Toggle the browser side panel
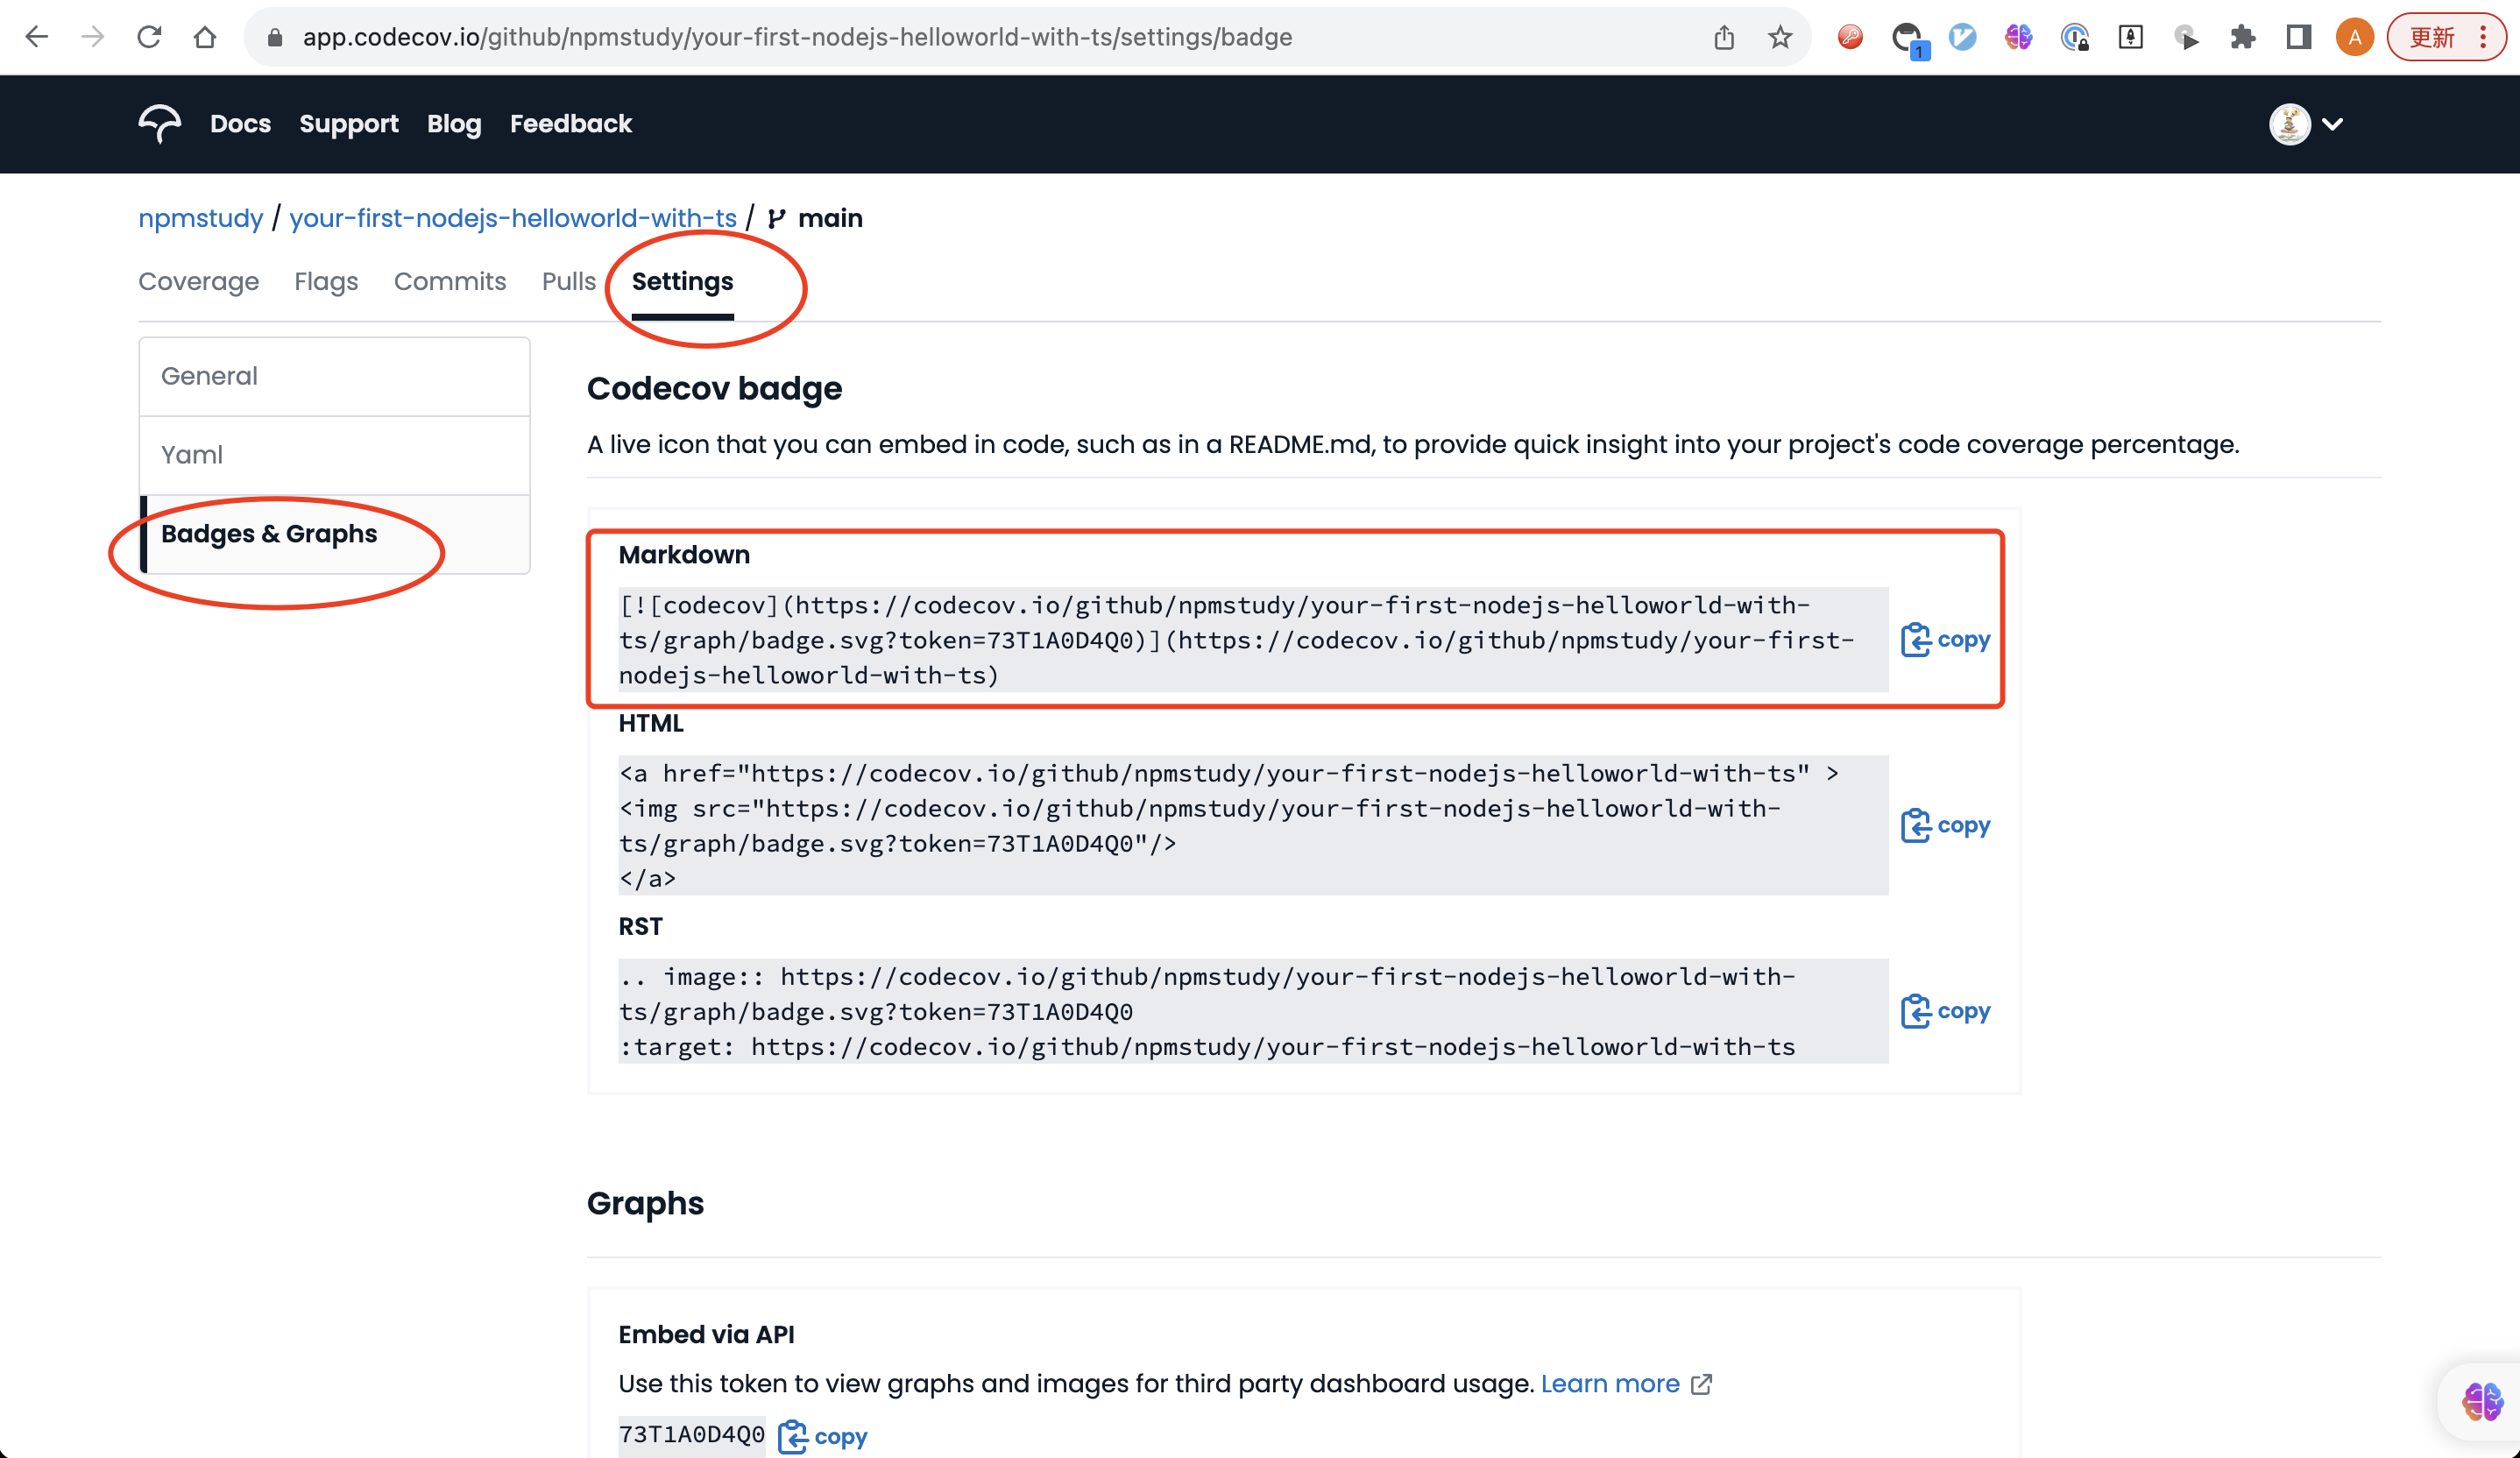This screenshot has width=2520, height=1458. tap(2299, 37)
